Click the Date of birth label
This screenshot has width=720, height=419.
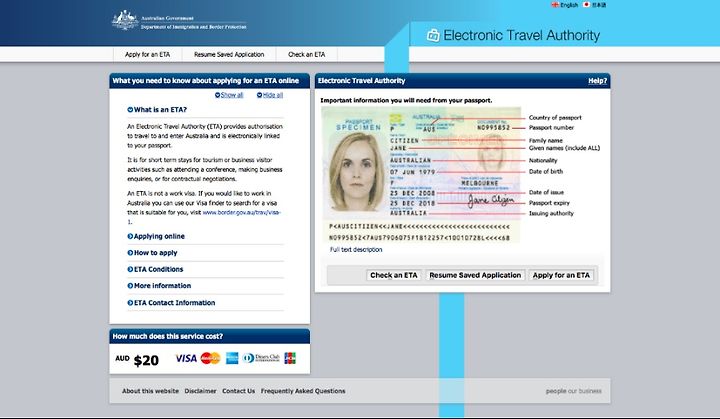[546, 171]
